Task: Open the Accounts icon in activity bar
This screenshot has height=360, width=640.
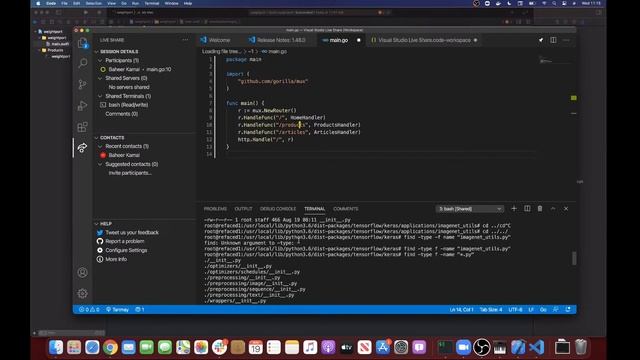Action: [82, 272]
